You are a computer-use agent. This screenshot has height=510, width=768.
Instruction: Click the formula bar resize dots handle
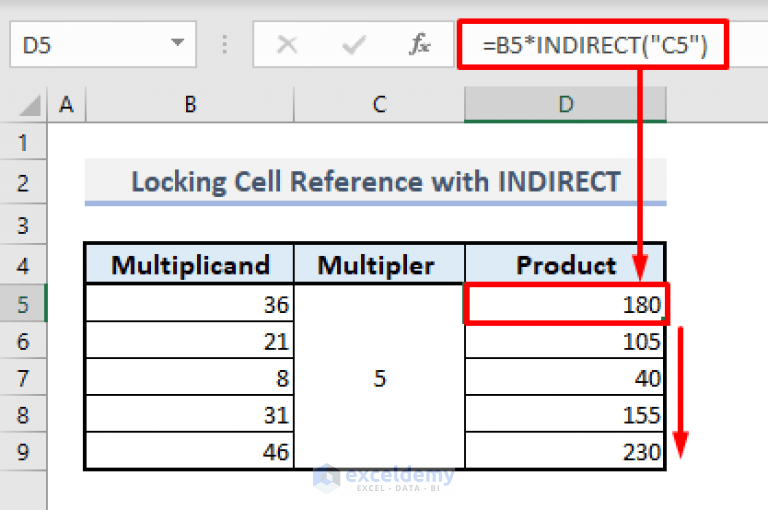click(x=225, y=45)
